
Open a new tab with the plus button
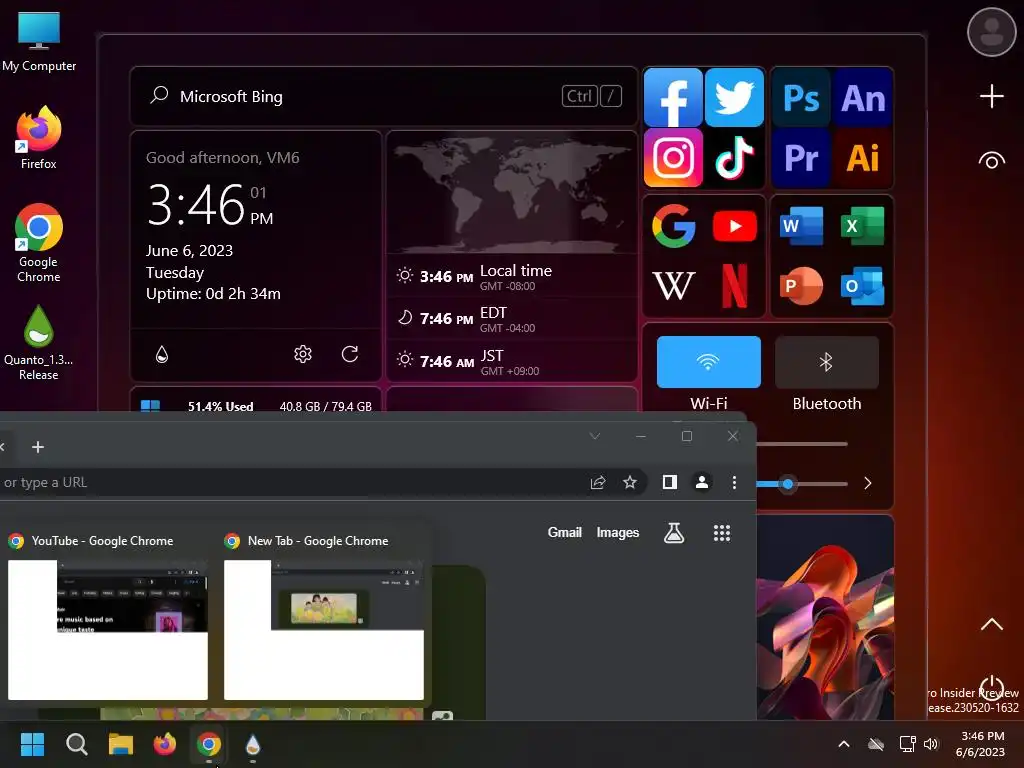[38, 447]
